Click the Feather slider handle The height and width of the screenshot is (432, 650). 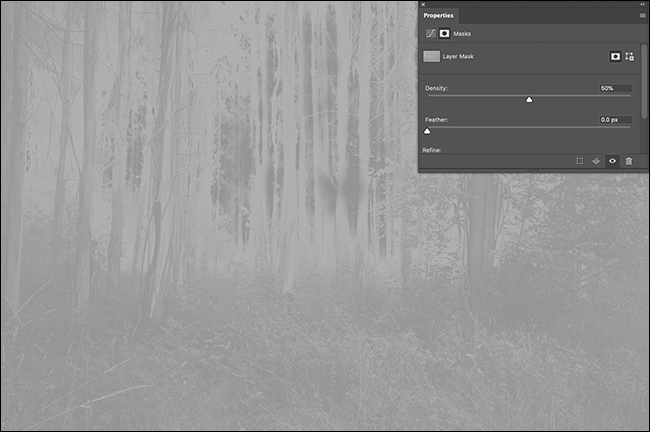click(x=428, y=130)
